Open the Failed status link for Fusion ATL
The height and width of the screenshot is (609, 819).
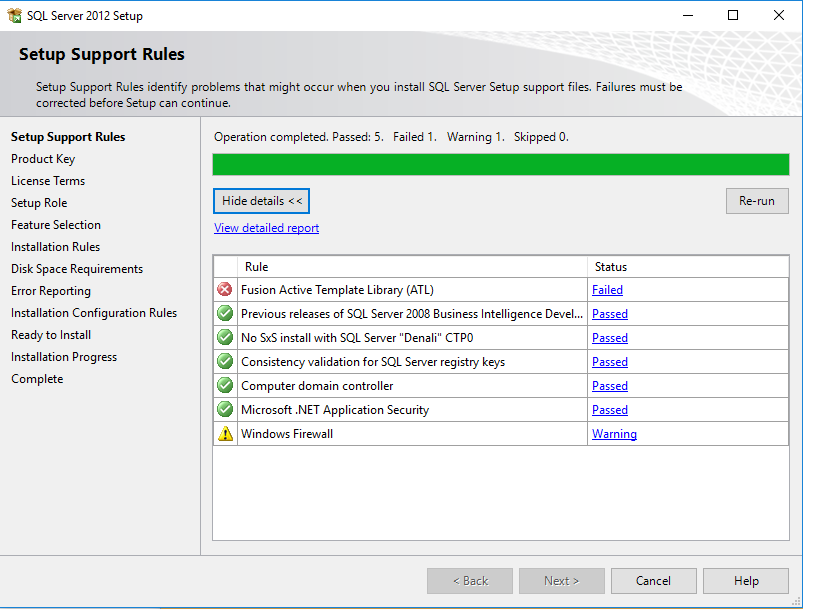coord(607,290)
